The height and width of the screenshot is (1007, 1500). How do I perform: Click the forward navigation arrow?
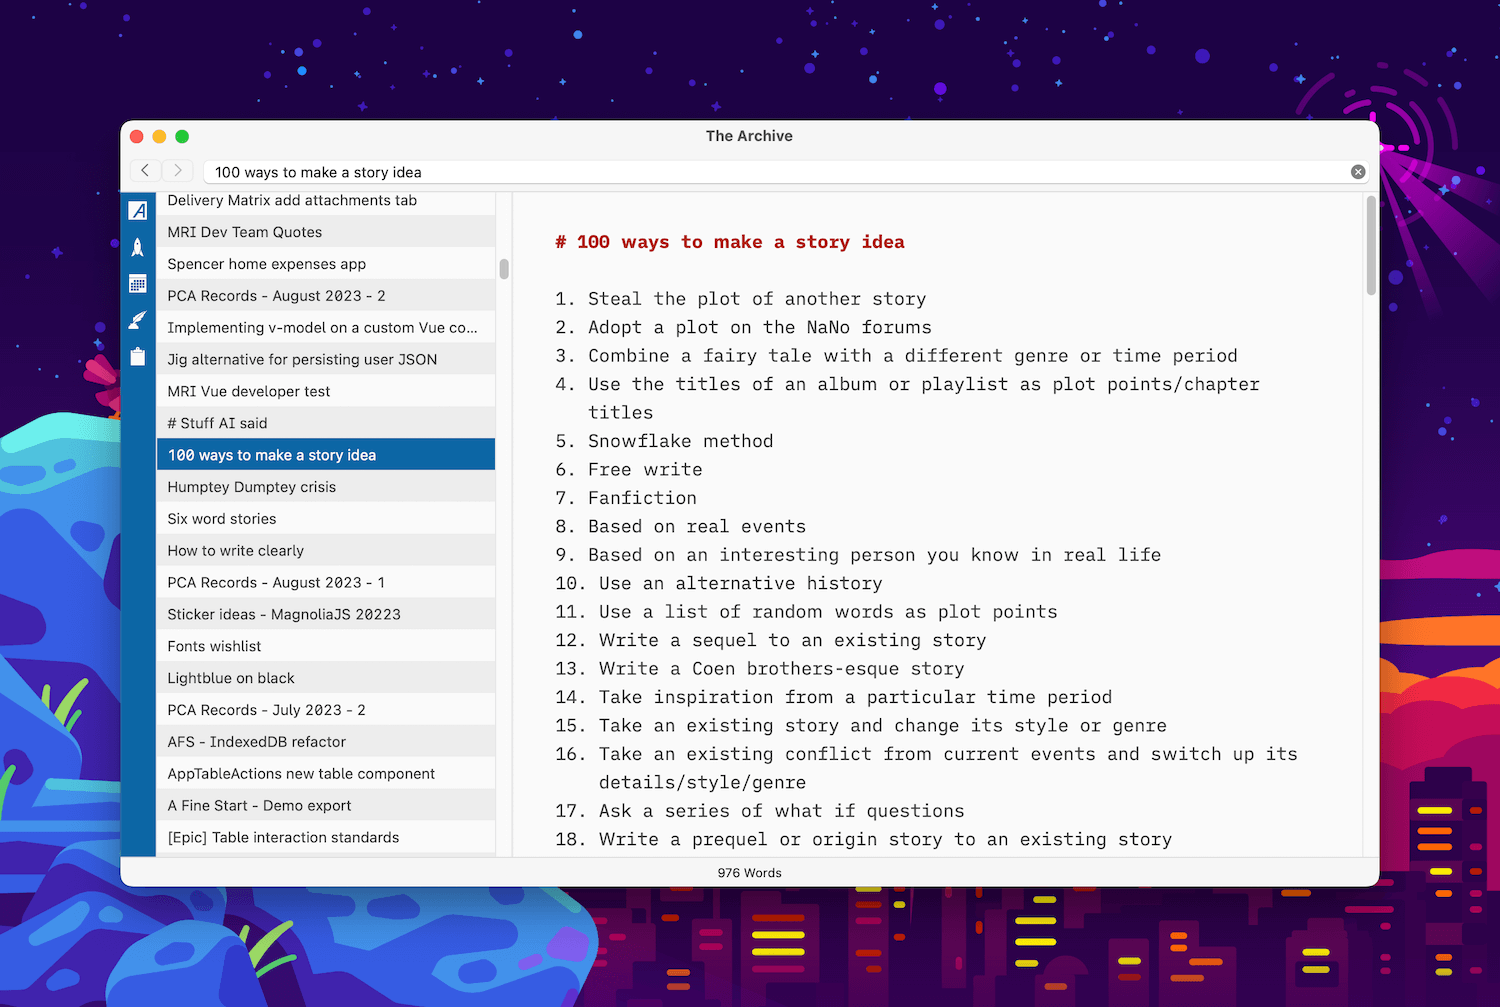177,170
